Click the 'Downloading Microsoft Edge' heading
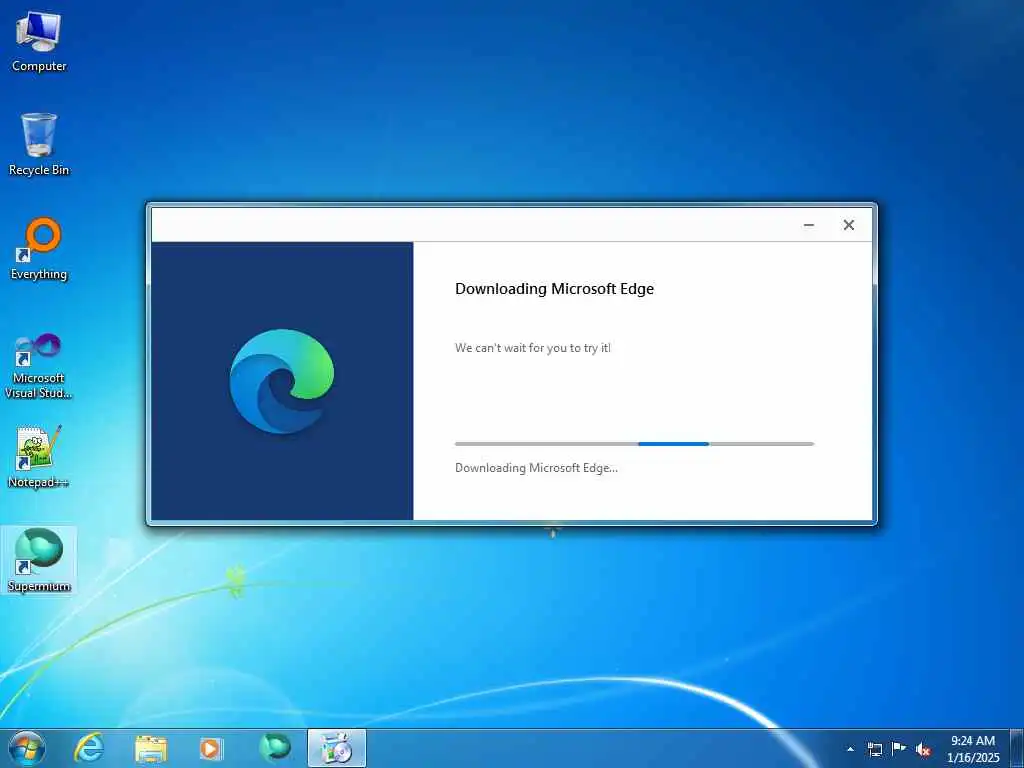 (x=554, y=289)
